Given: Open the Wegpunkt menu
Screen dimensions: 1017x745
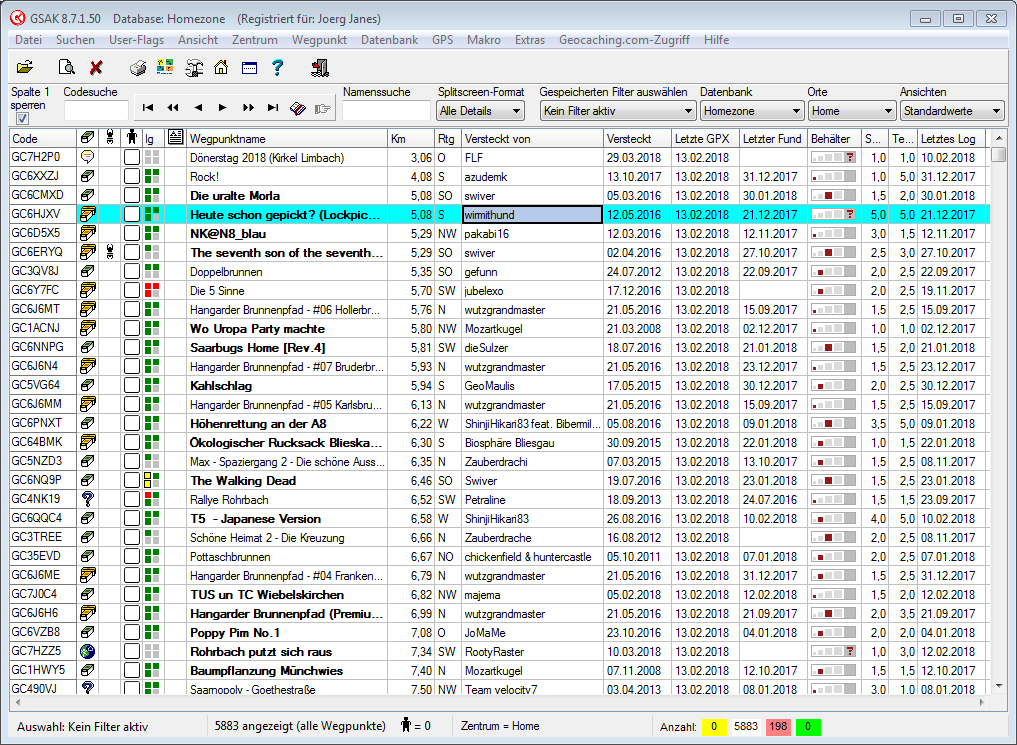Looking at the screenshot, I should click(x=319, y=40).
